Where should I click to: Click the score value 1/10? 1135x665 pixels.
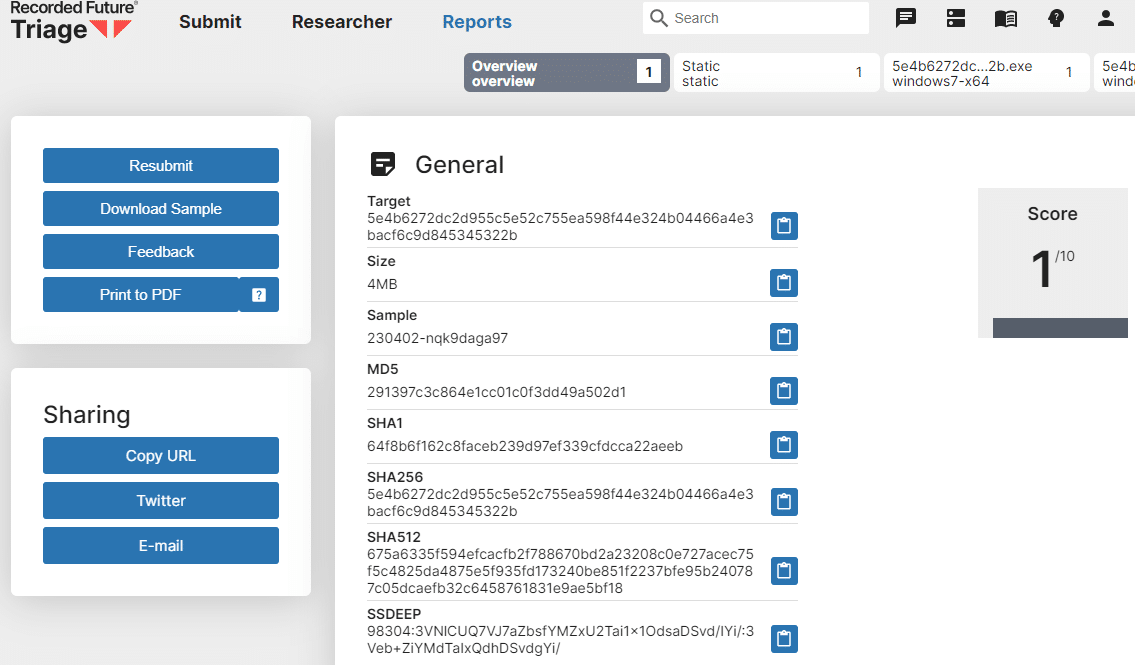(x=1052, y=268)
